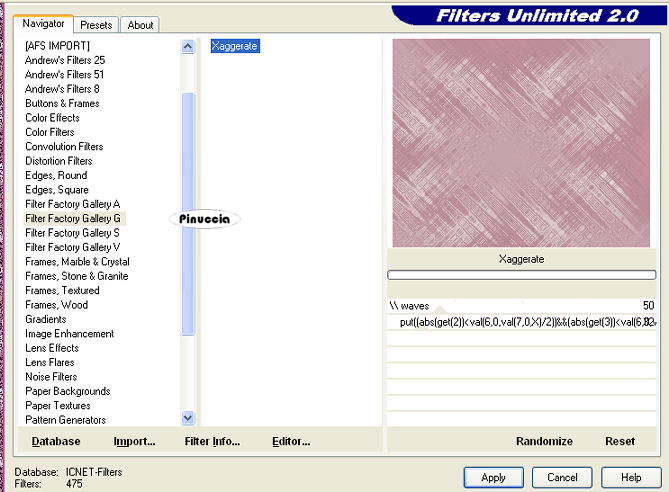
Task: Select Frames, Textured category
Action: click(x=62, y=291)
